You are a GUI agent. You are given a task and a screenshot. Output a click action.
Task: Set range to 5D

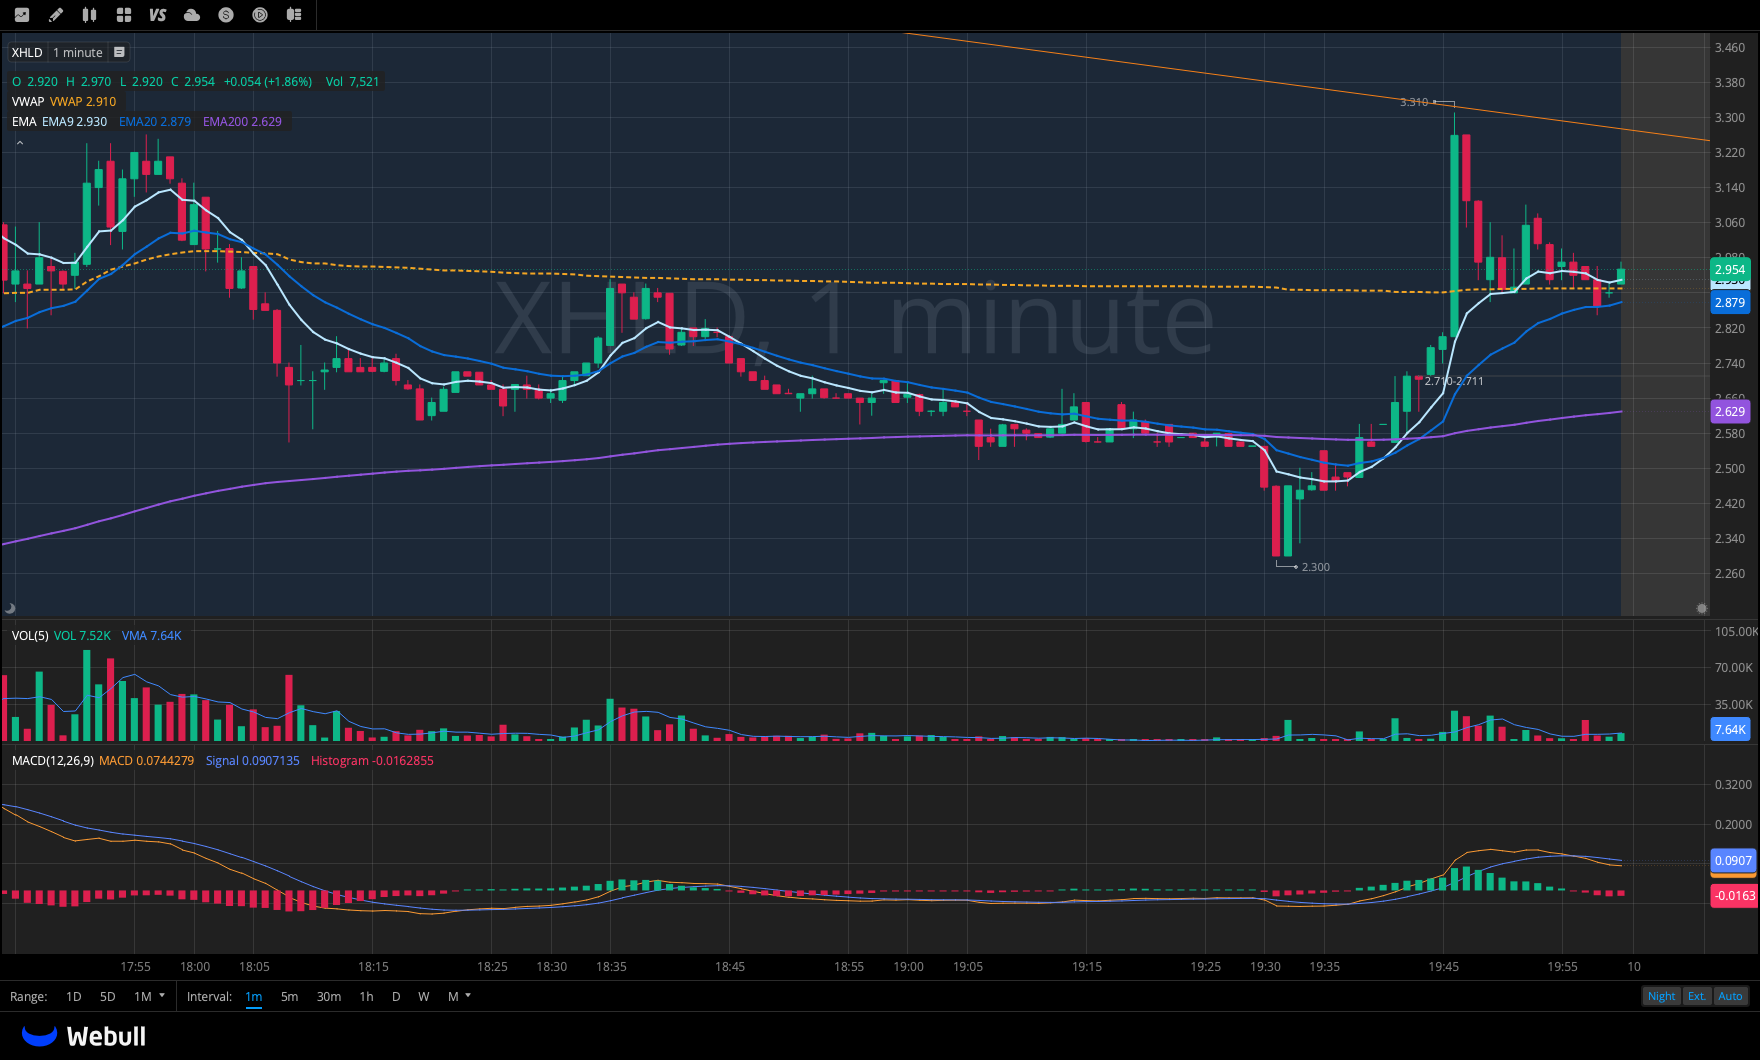click(107, 996)
